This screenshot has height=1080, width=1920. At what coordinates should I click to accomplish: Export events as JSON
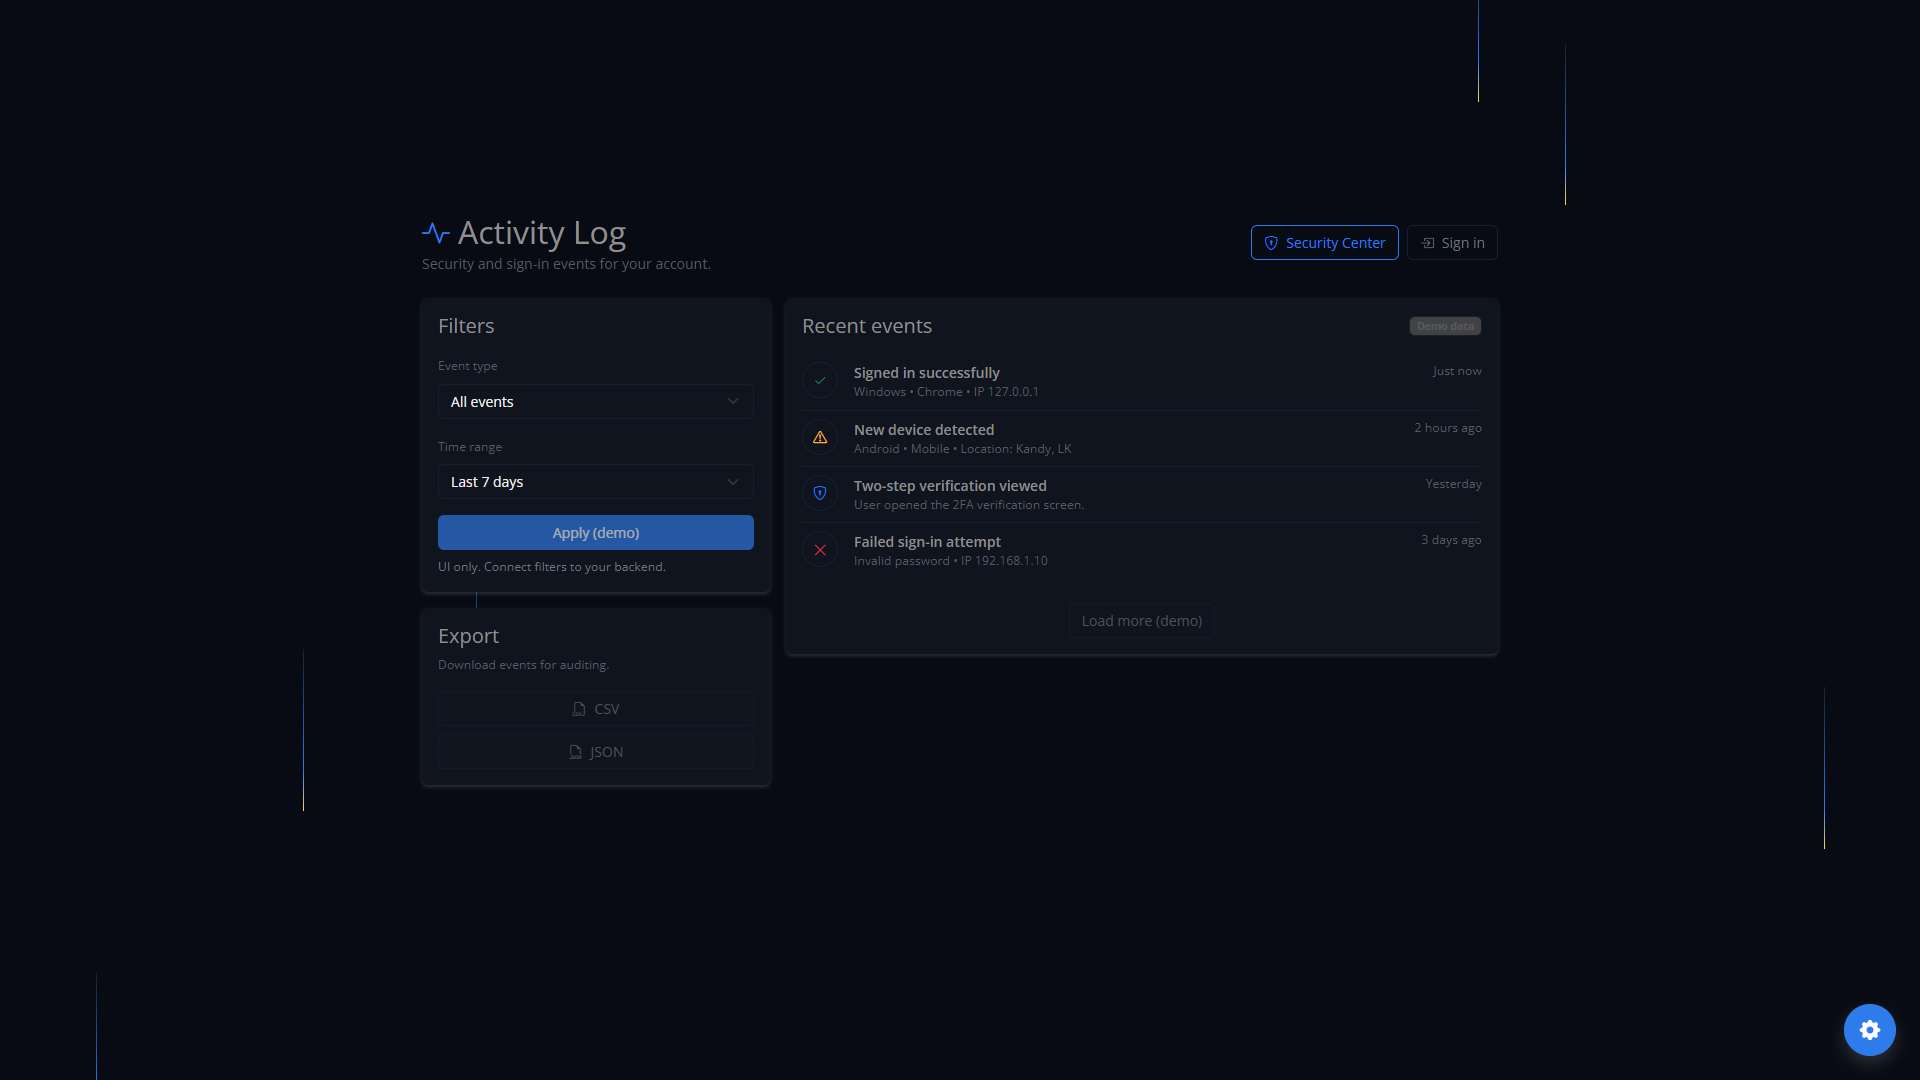tap(596, 752)
